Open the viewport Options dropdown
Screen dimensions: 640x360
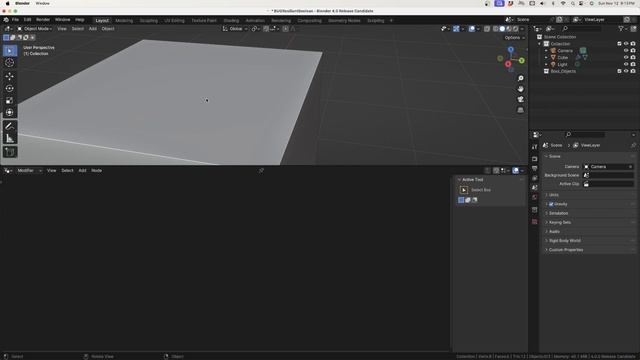[514, 38]
